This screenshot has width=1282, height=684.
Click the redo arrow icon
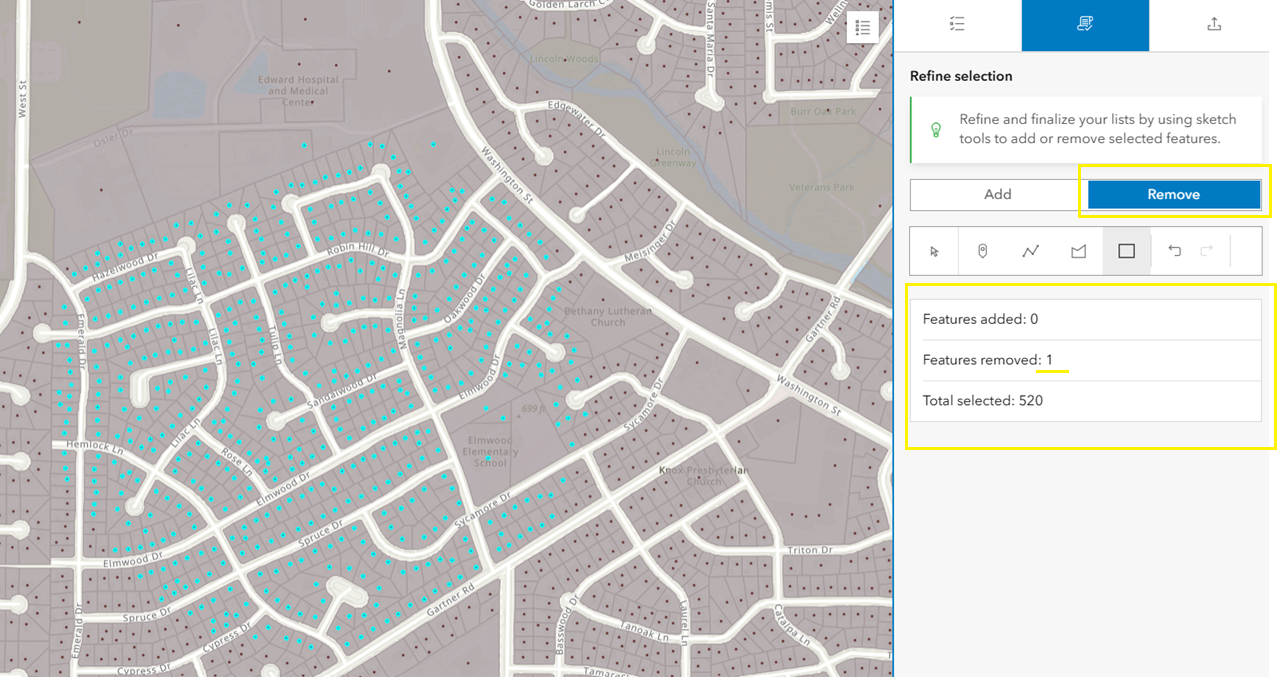(1207, 251)
